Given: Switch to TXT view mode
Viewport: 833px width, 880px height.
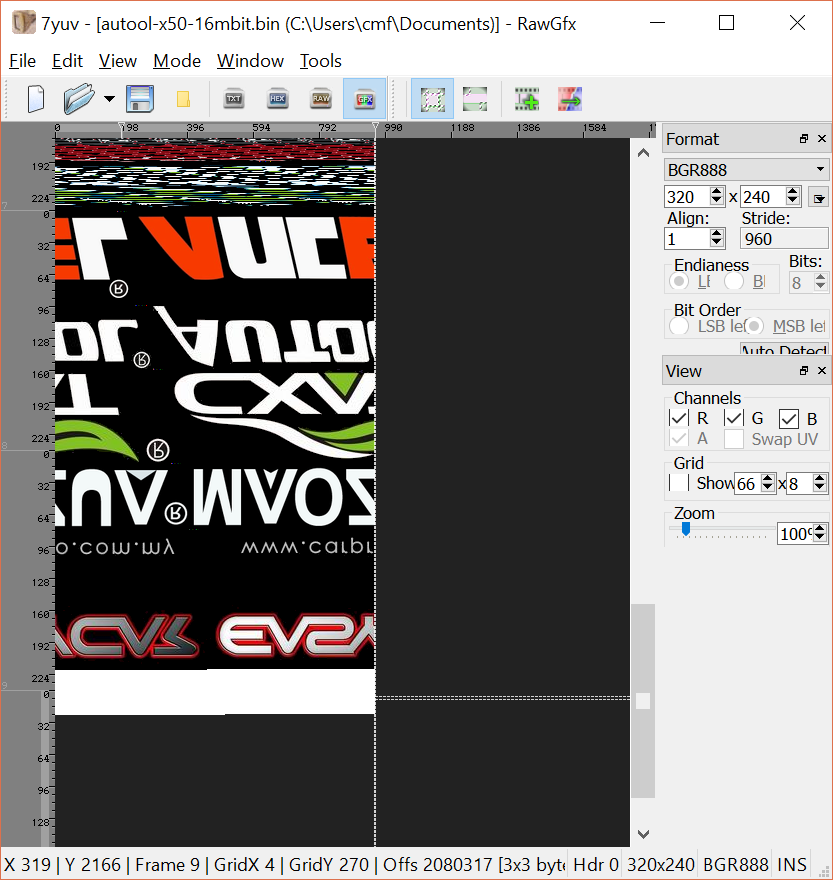Looking at the screenshot, I should tap(234, 99).
